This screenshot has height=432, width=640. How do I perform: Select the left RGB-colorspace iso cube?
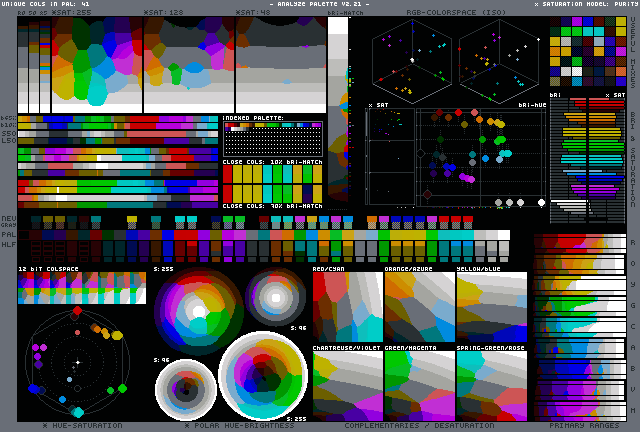pyautogui.click(x=412, y=60)
